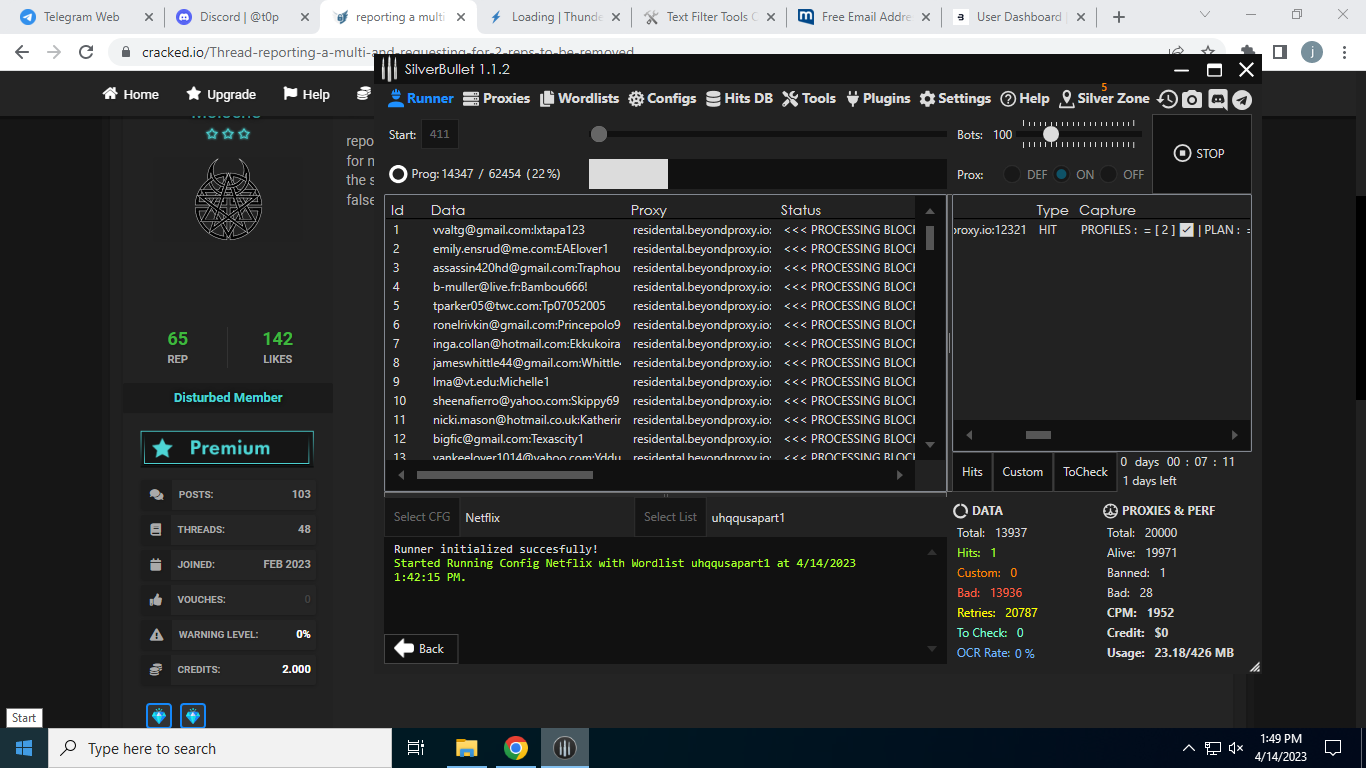Open the Chrome three-dot menu

(1342, 52)
